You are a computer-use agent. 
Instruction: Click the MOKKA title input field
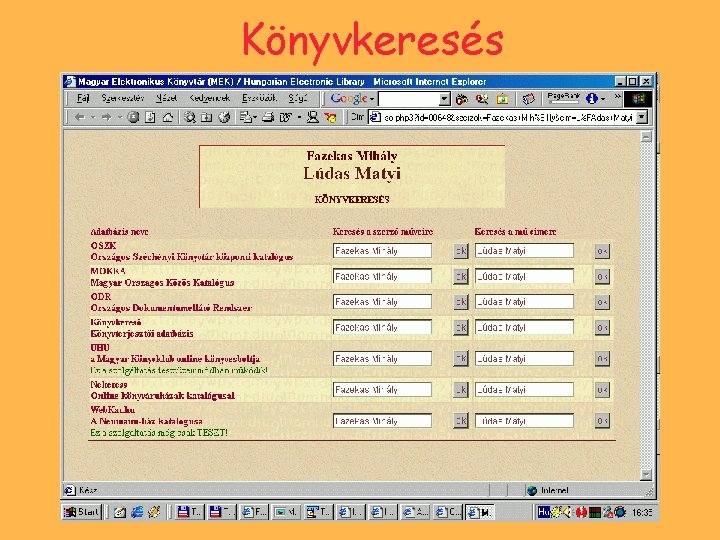click(524, 276)
